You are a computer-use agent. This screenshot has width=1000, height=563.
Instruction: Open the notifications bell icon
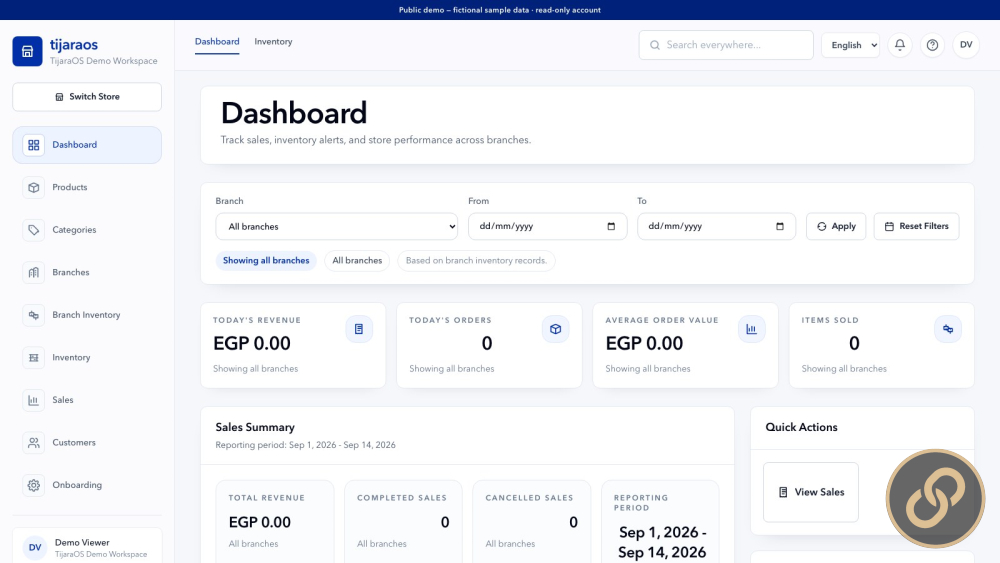900,45
